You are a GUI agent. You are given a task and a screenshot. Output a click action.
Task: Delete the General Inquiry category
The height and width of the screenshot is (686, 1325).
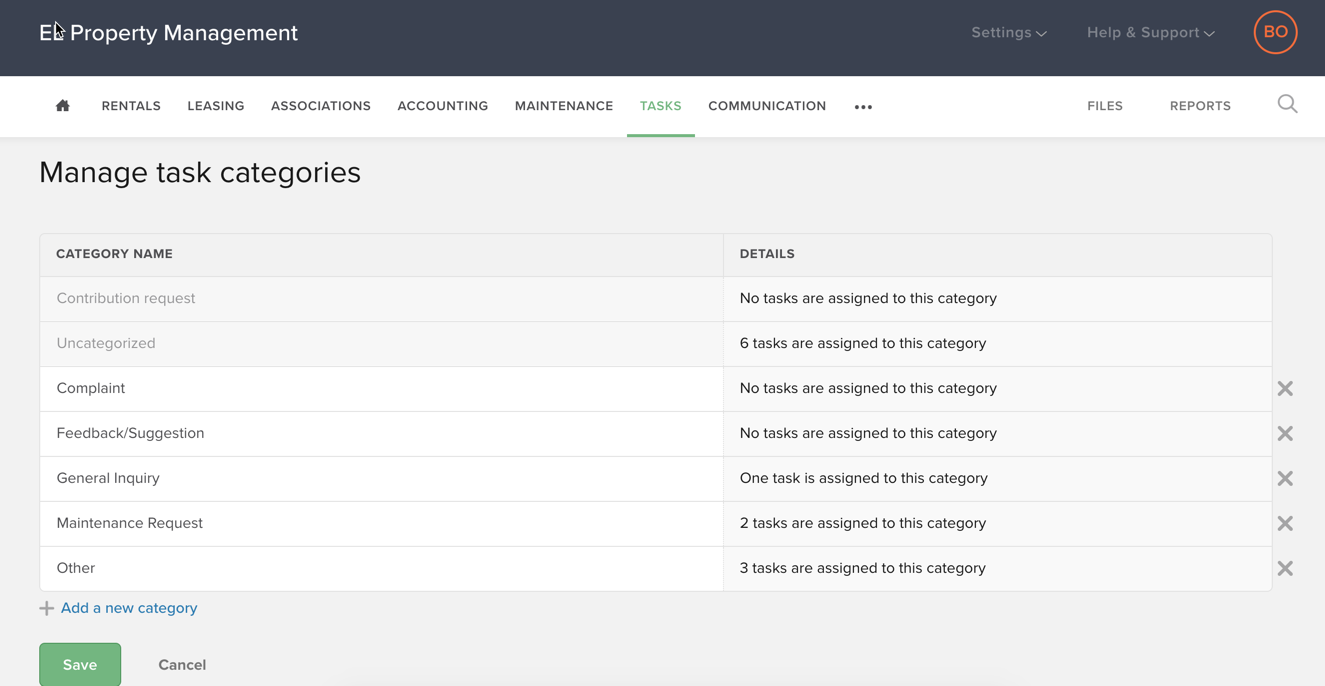(x=1285, y=478)
